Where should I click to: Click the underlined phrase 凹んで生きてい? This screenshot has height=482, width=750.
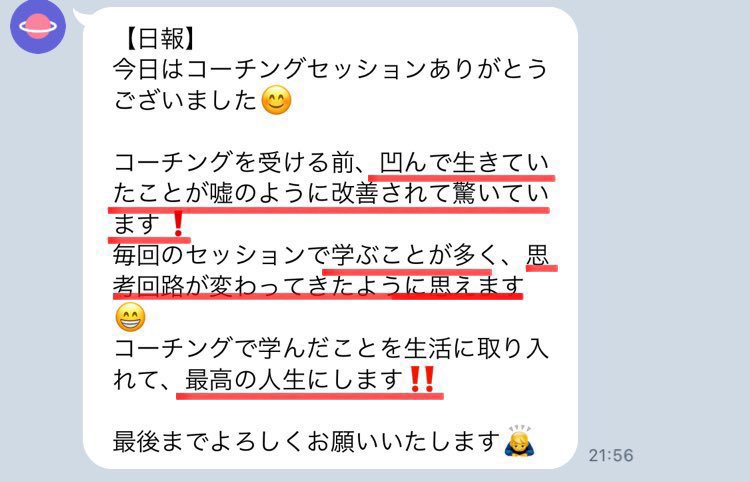point(464,163)
